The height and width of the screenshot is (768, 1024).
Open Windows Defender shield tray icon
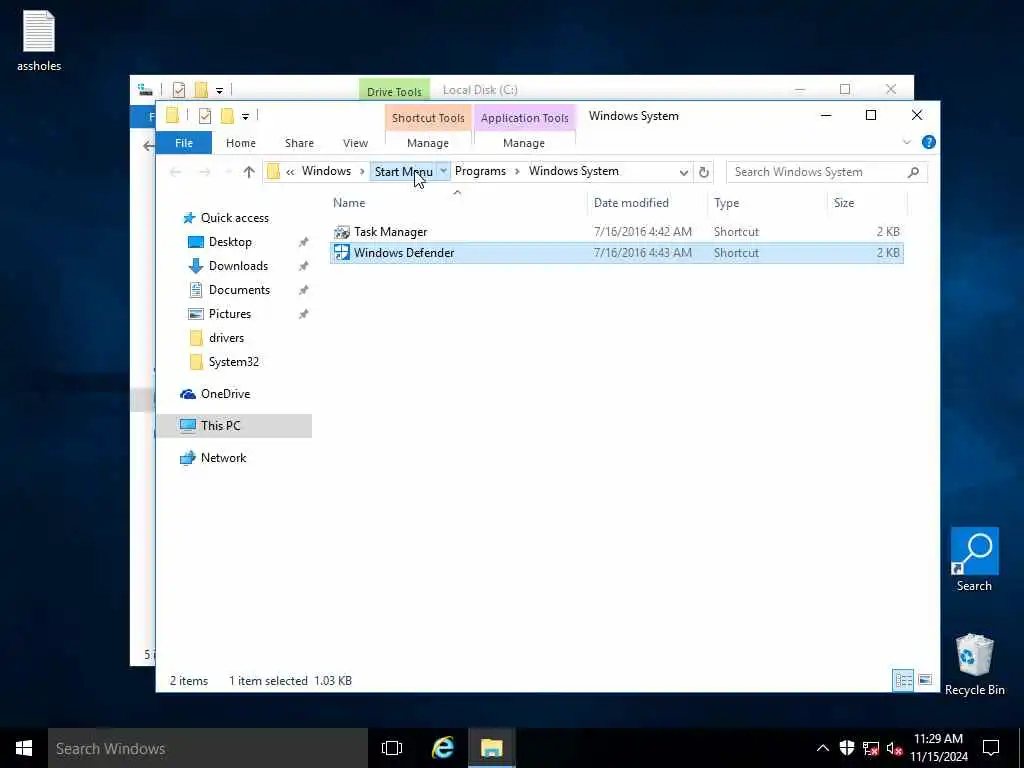(846, 748)
